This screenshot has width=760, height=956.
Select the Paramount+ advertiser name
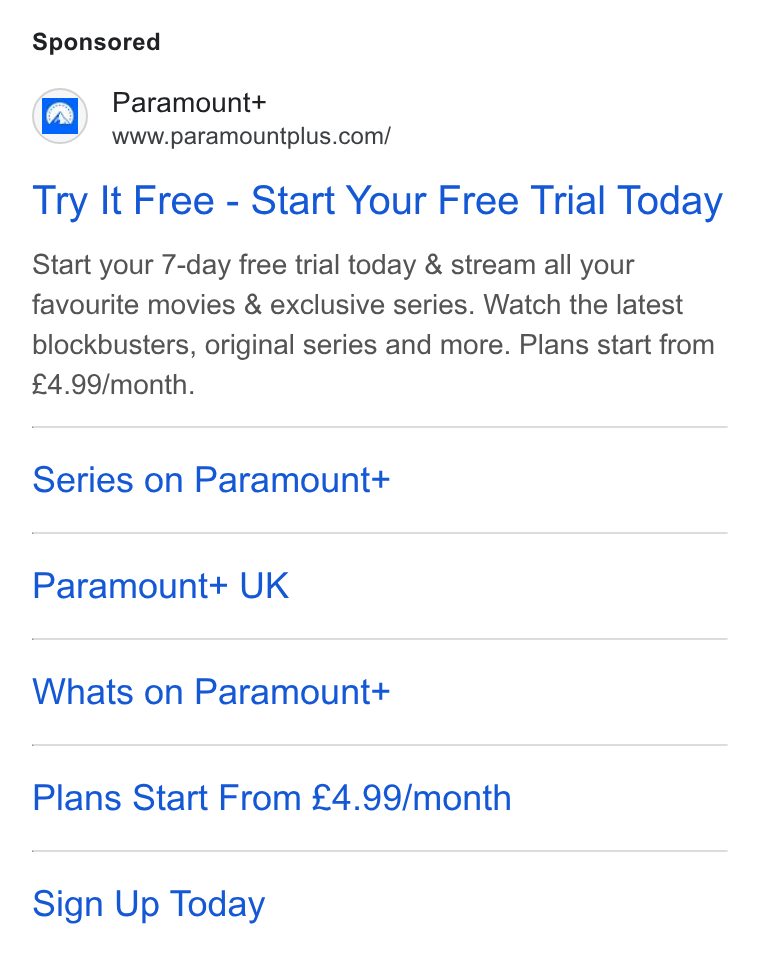pos(189,102)
